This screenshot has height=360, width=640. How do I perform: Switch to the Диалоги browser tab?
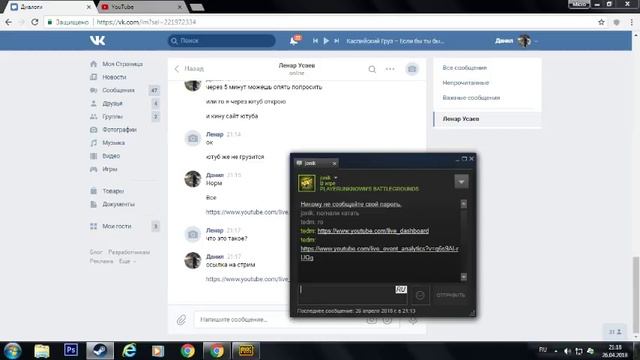pos(49,7)
